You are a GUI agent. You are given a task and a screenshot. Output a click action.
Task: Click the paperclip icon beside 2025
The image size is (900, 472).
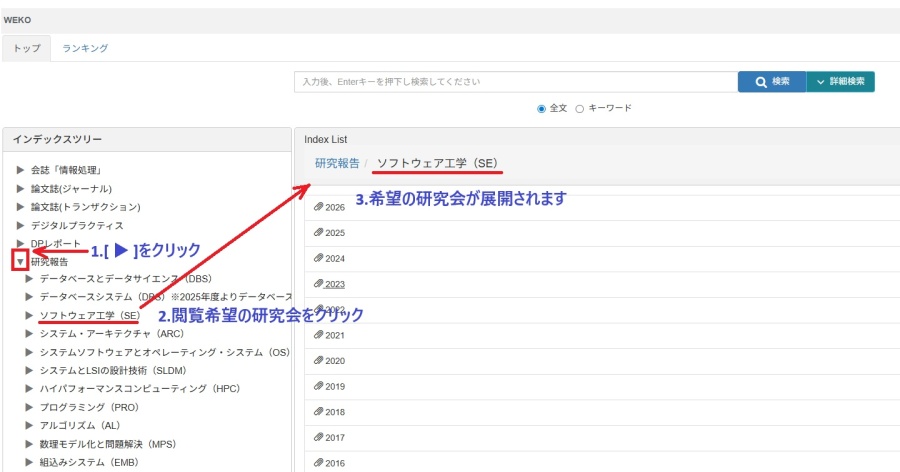click(x=319, y=233)
